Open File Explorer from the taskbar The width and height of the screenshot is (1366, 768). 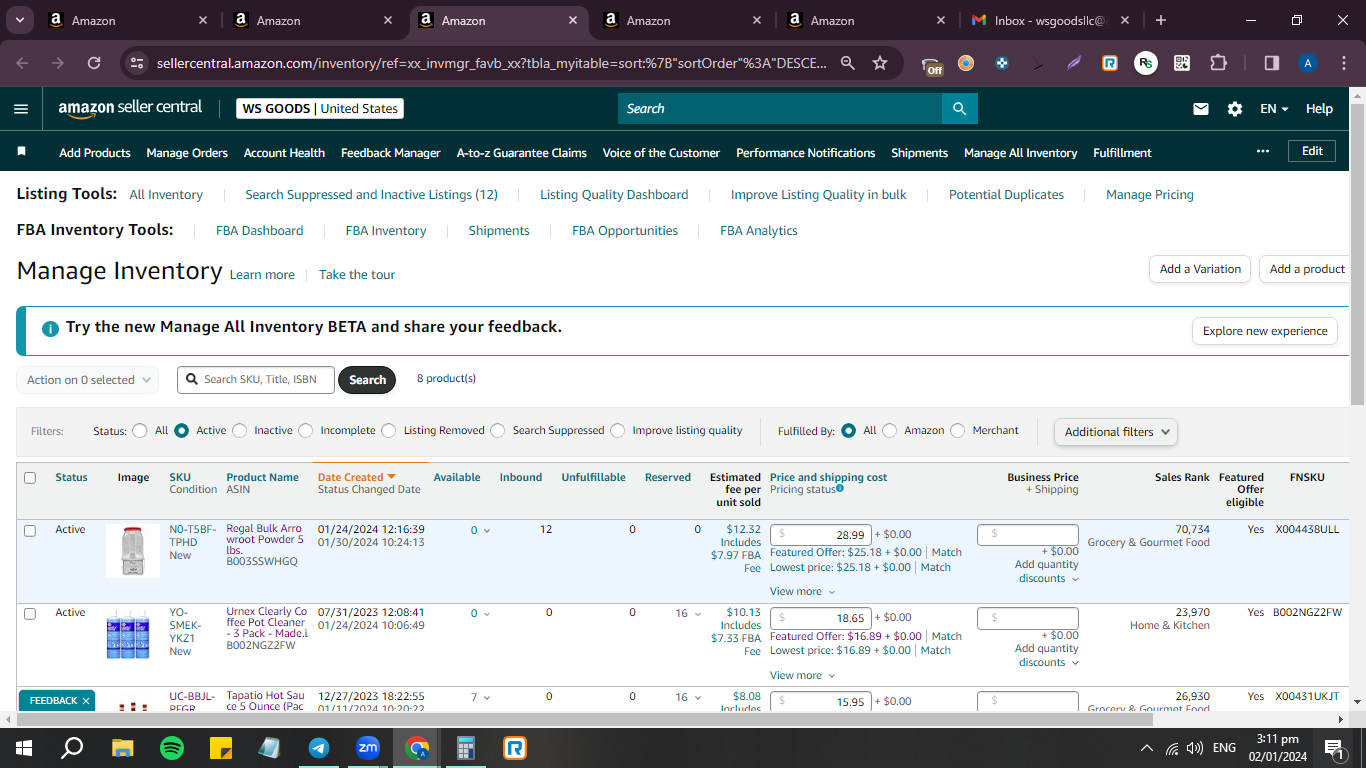pos(123,747)
